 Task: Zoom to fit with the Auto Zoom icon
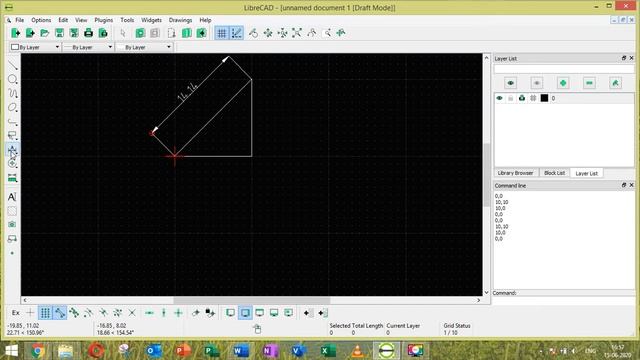pos(297,33)
